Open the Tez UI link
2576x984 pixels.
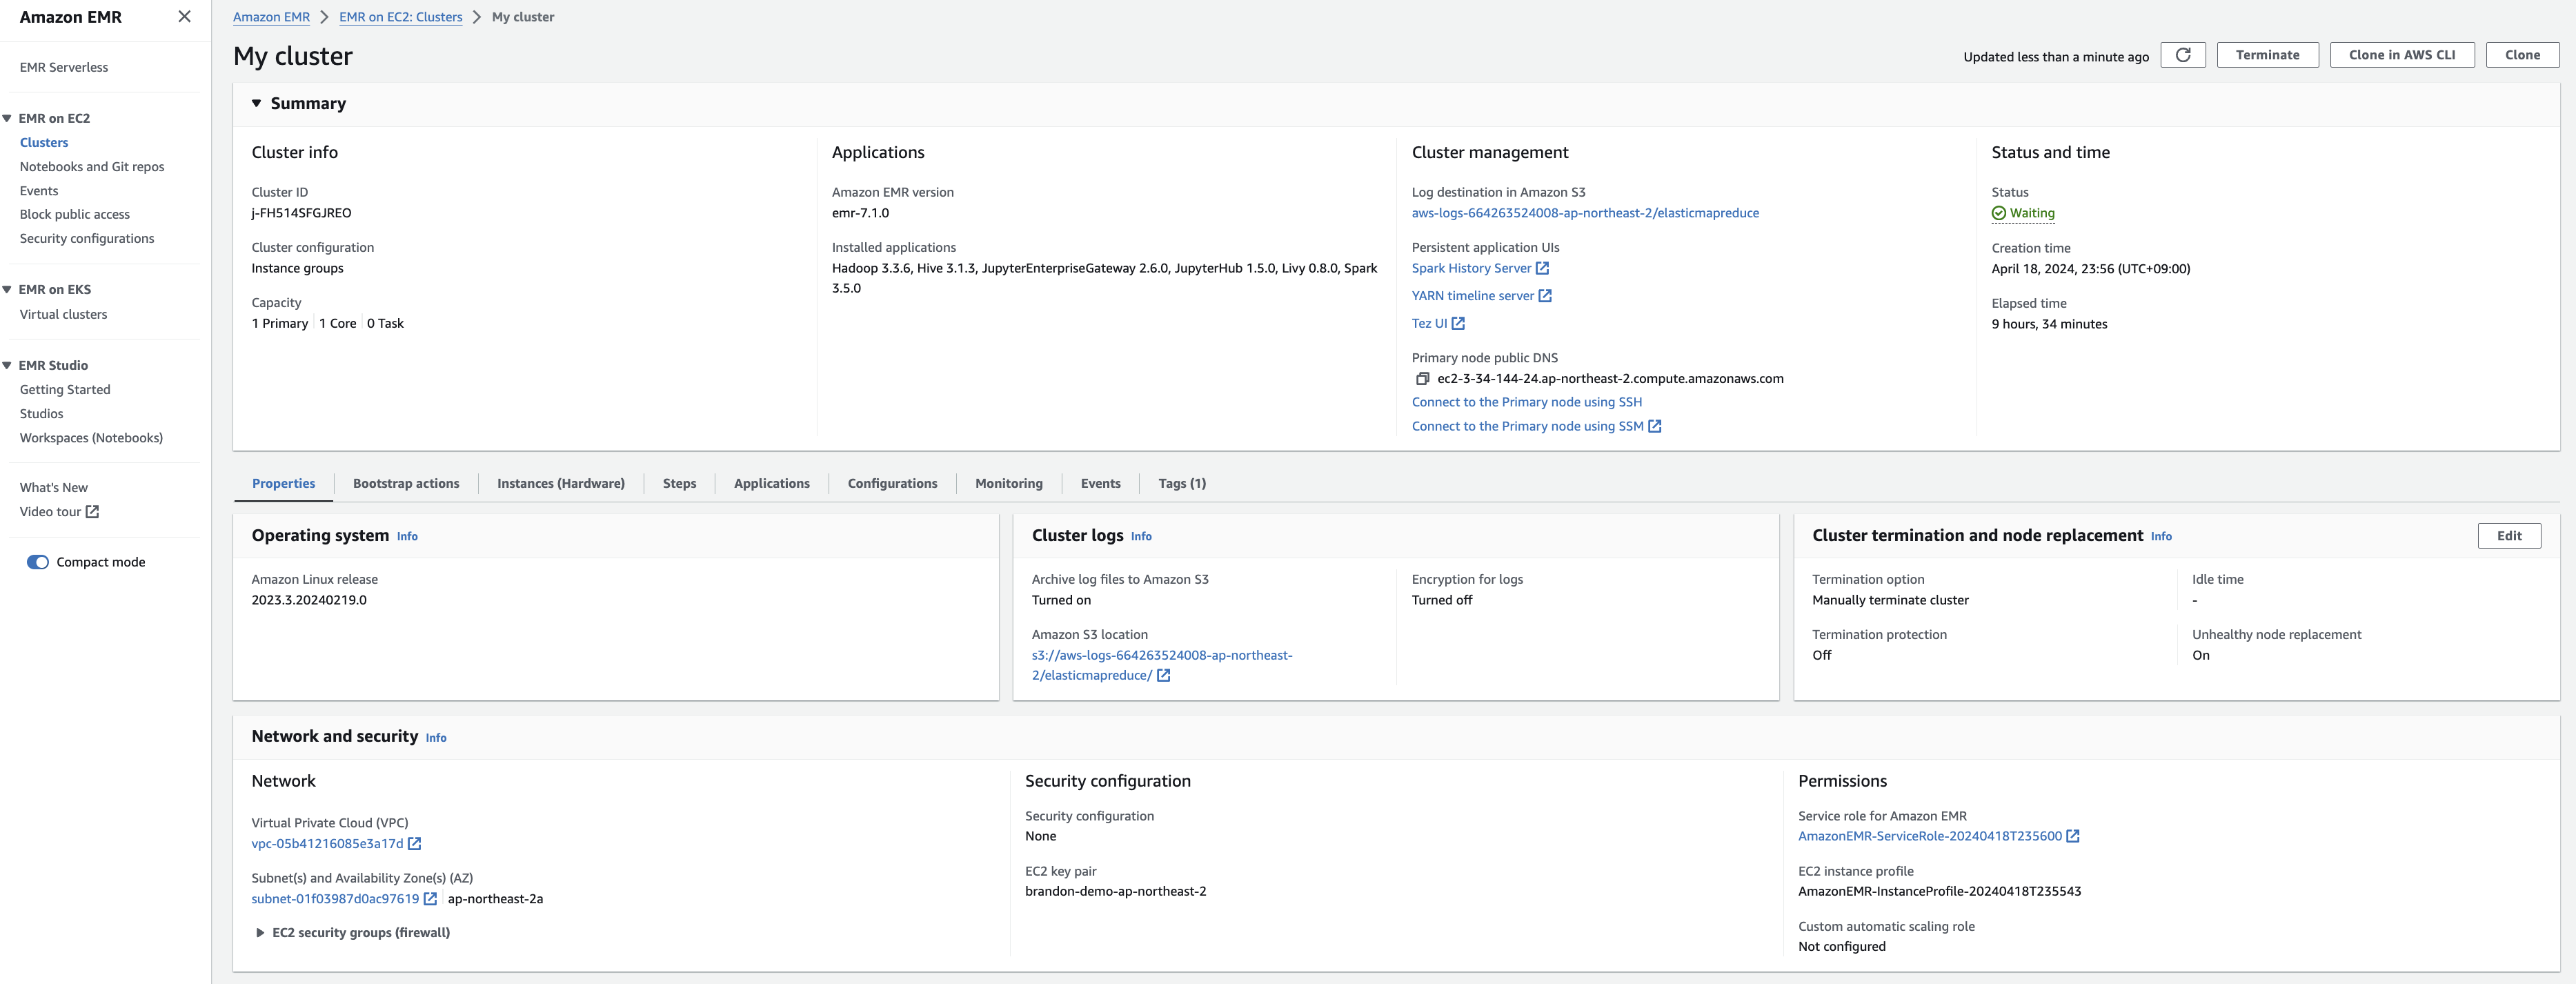click(1429, 323)
